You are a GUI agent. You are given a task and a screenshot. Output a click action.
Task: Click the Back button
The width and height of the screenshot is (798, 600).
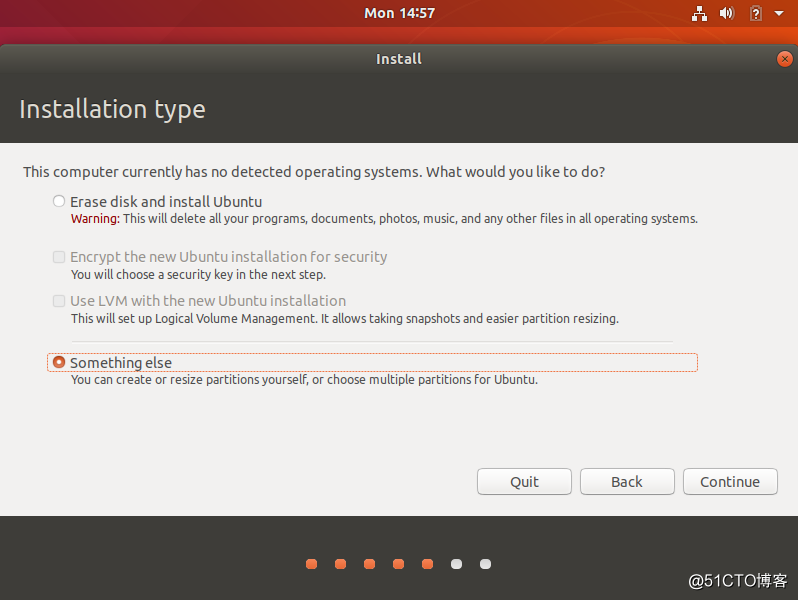(x=627, y=481)
